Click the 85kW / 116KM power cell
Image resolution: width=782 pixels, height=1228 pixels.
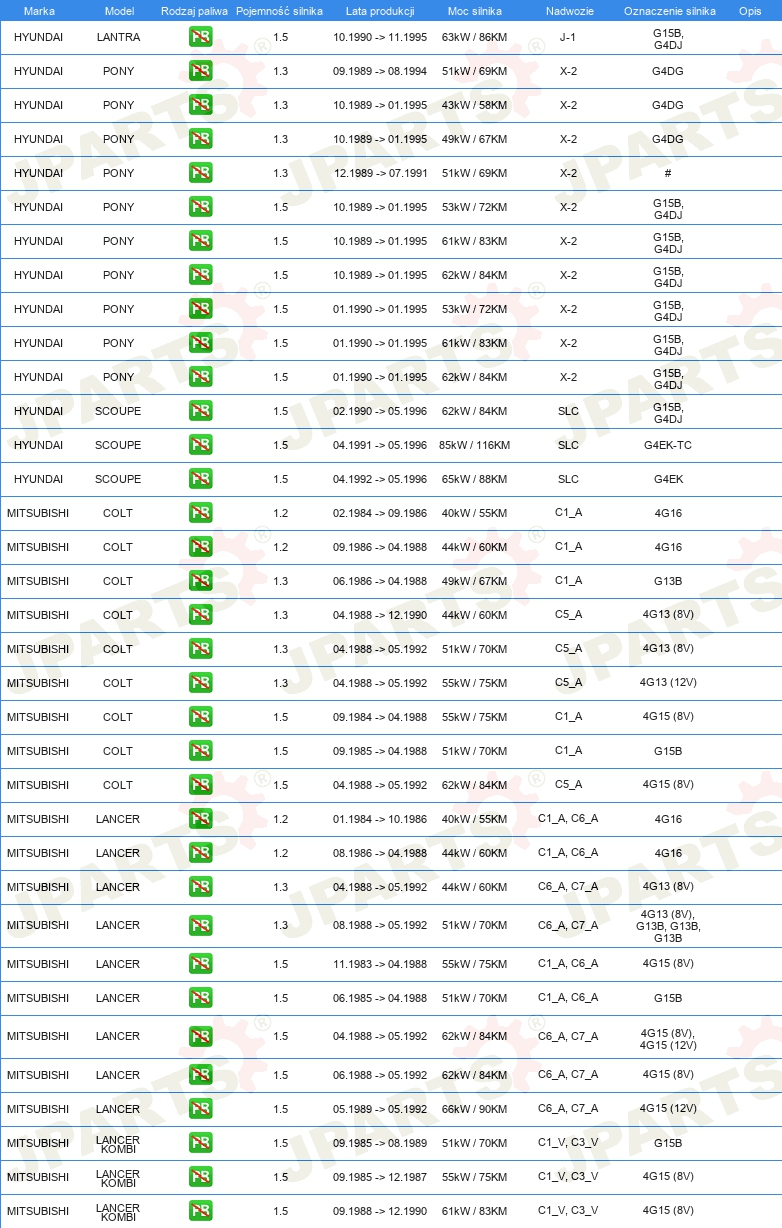click(x=475, y=446)
